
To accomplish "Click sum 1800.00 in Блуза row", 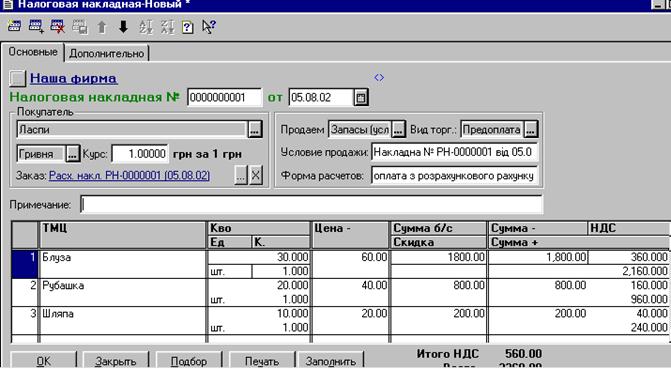I will pos(439,257).
